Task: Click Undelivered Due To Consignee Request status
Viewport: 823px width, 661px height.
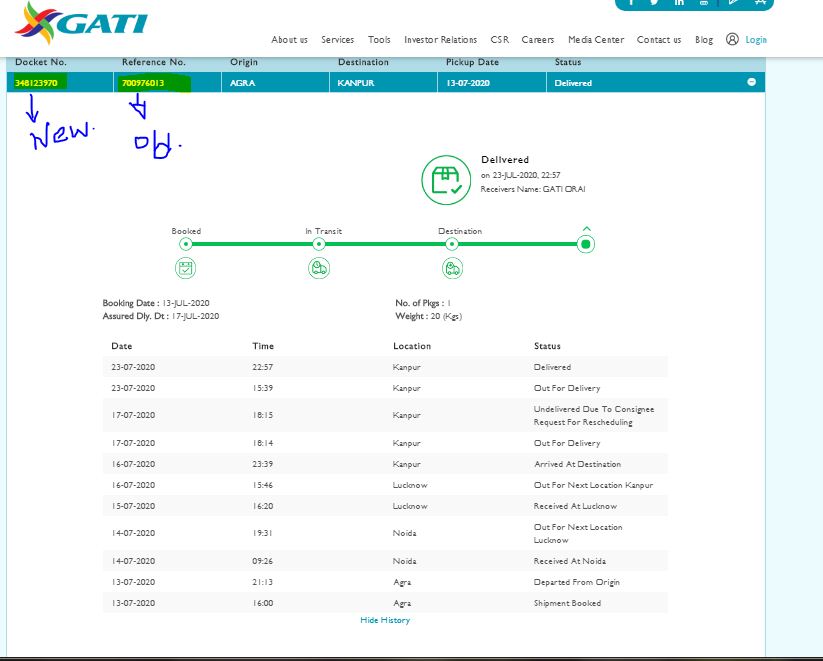Action: (x=594, y=415)
